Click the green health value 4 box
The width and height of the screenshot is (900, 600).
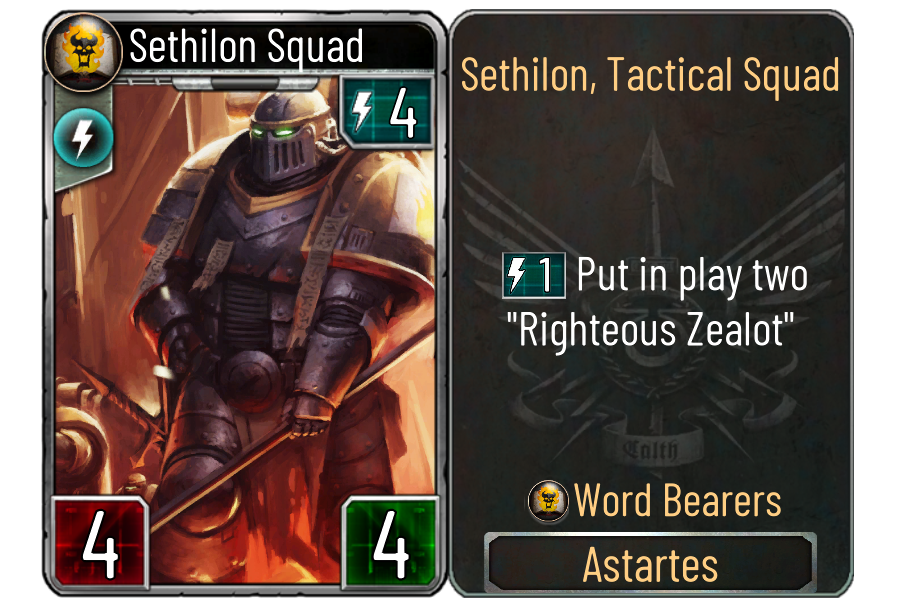pos(390,543)
